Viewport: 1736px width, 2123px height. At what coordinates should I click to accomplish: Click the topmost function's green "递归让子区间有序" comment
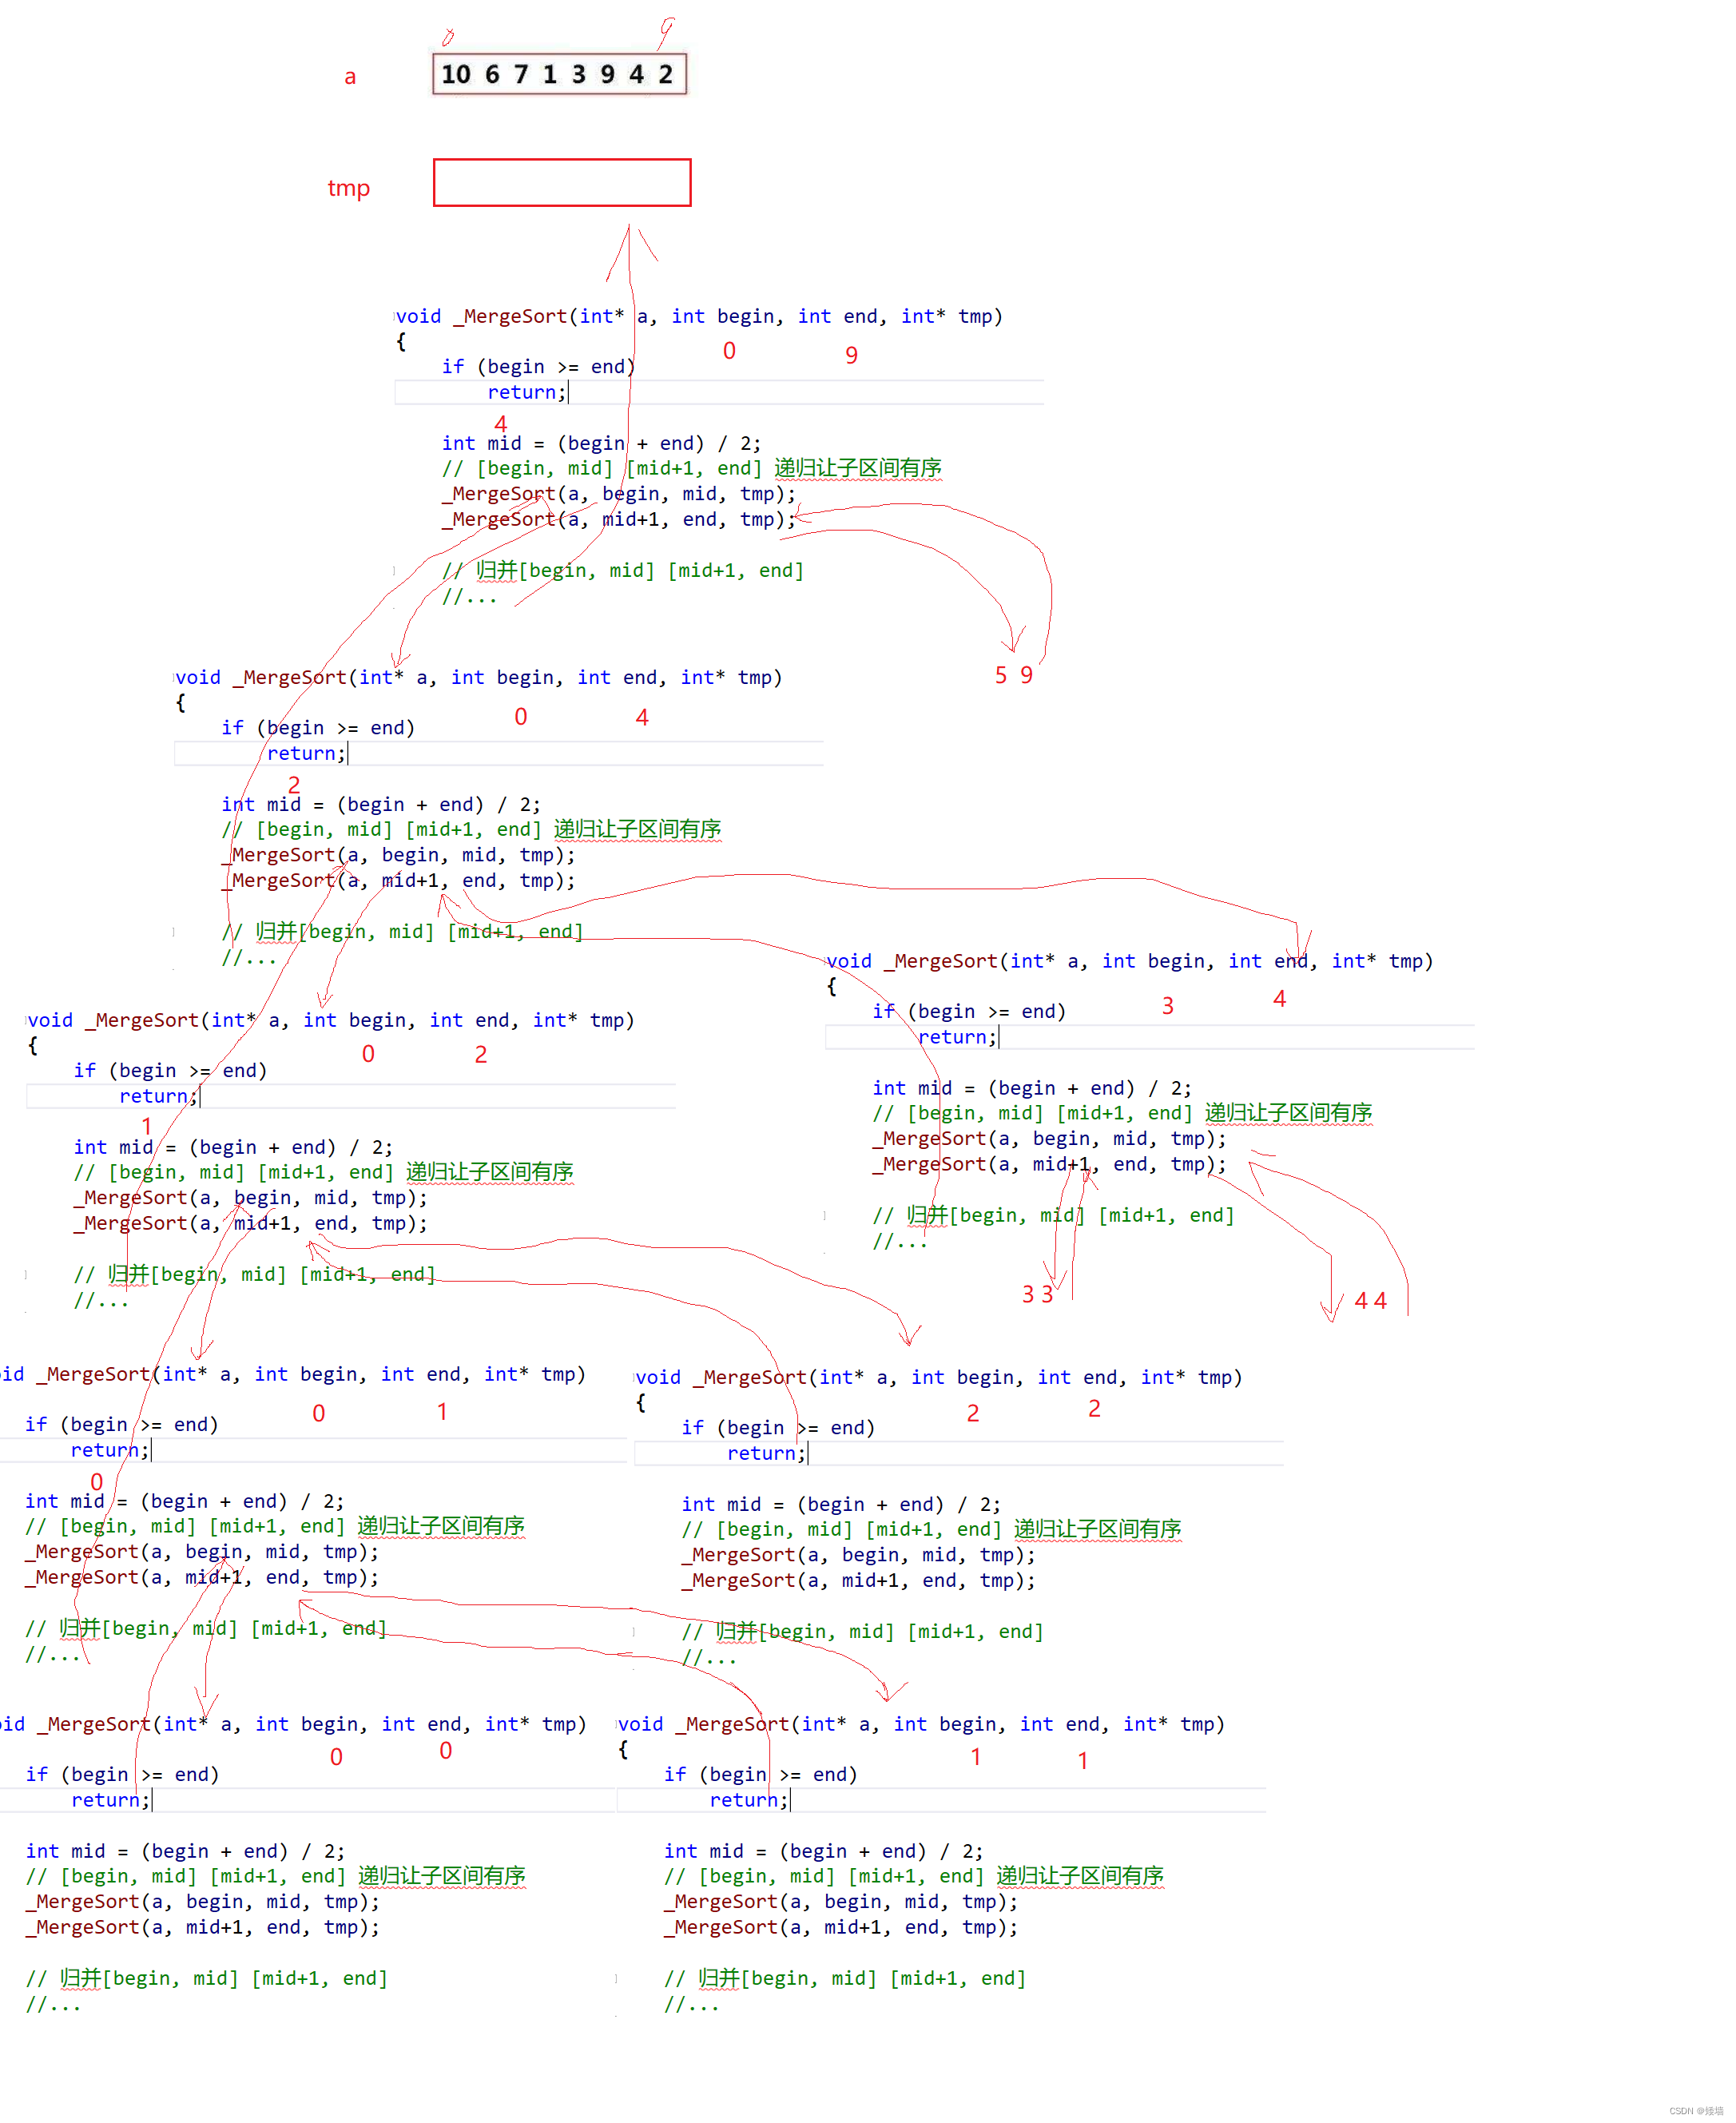pos(858,468)
